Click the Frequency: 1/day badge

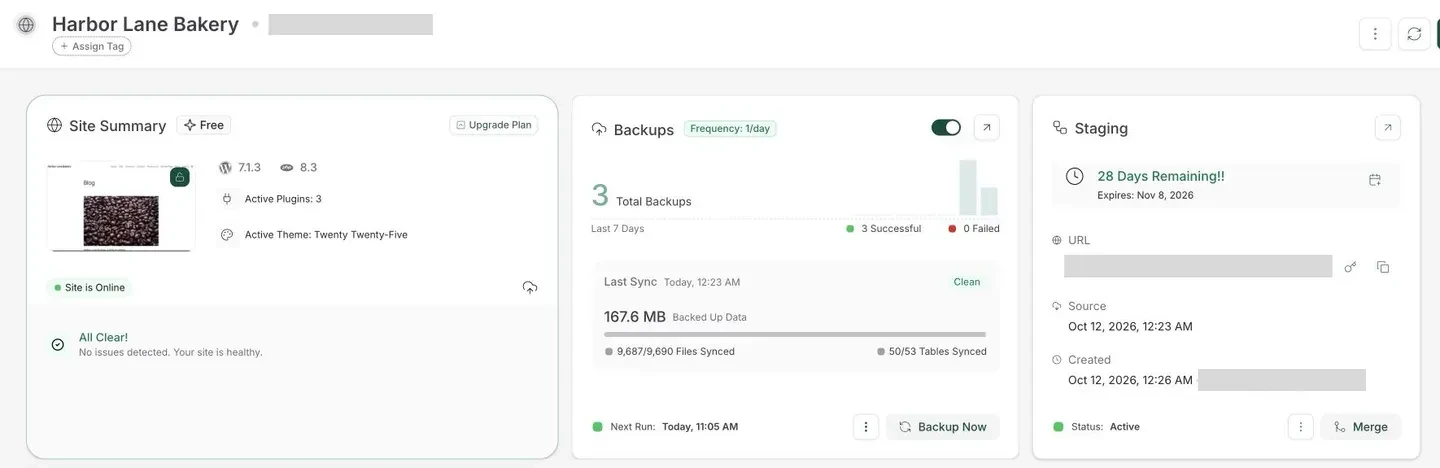pyautogui.click(x=730, y=128)
